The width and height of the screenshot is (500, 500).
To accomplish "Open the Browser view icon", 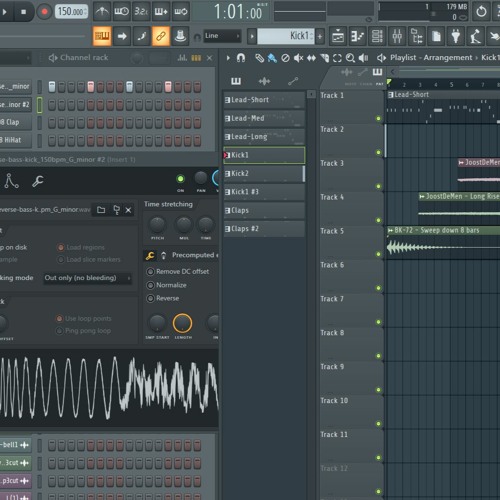I will click(416, 36).
